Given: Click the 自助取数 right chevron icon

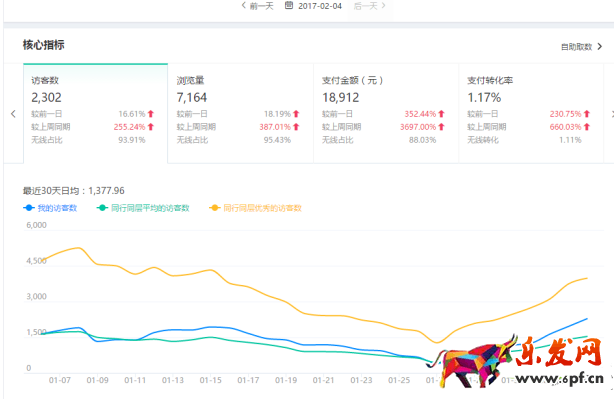Looking at the screenshot, I should point(600,47).
